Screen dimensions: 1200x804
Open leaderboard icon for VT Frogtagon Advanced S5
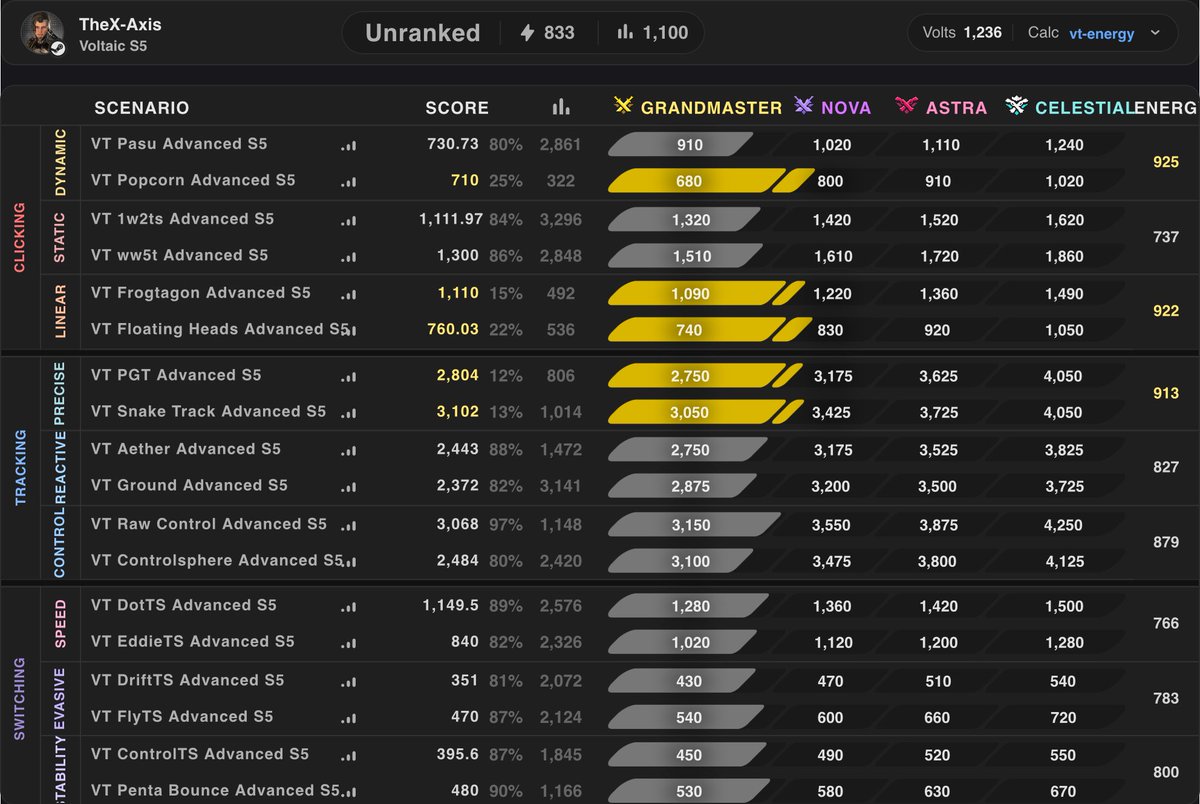tap(348, 294)
